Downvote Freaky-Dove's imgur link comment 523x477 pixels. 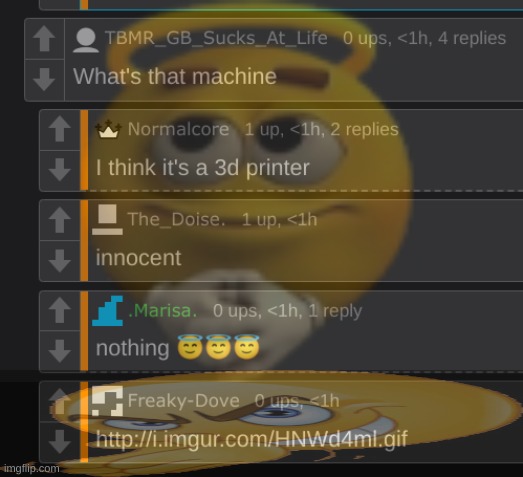[x=60, y=442]
